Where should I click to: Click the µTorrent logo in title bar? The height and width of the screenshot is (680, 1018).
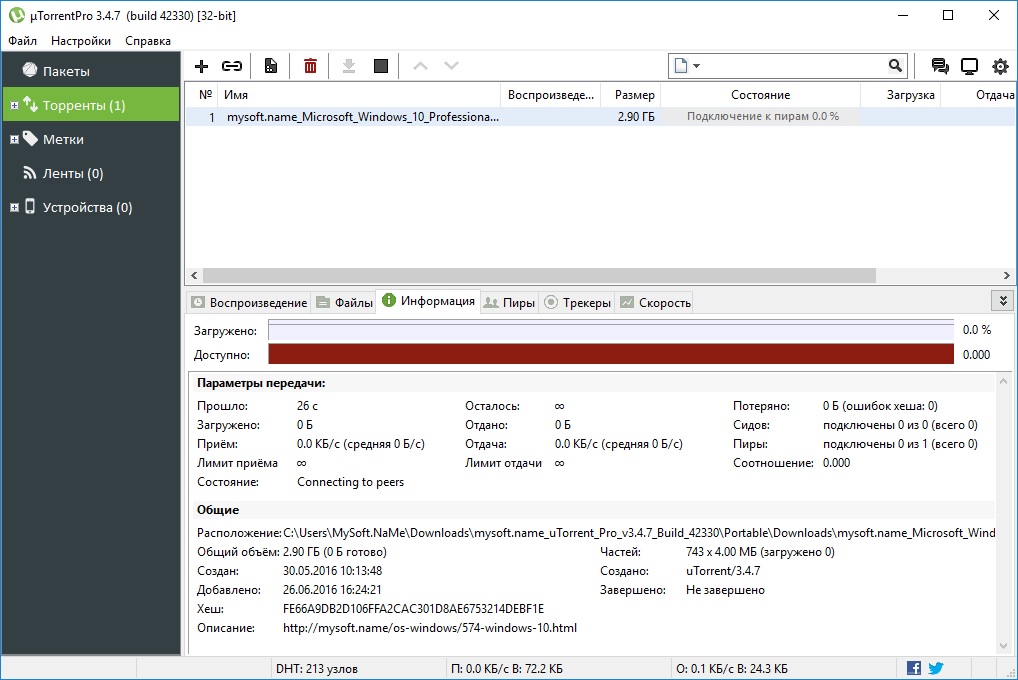[x=16, y=15]
